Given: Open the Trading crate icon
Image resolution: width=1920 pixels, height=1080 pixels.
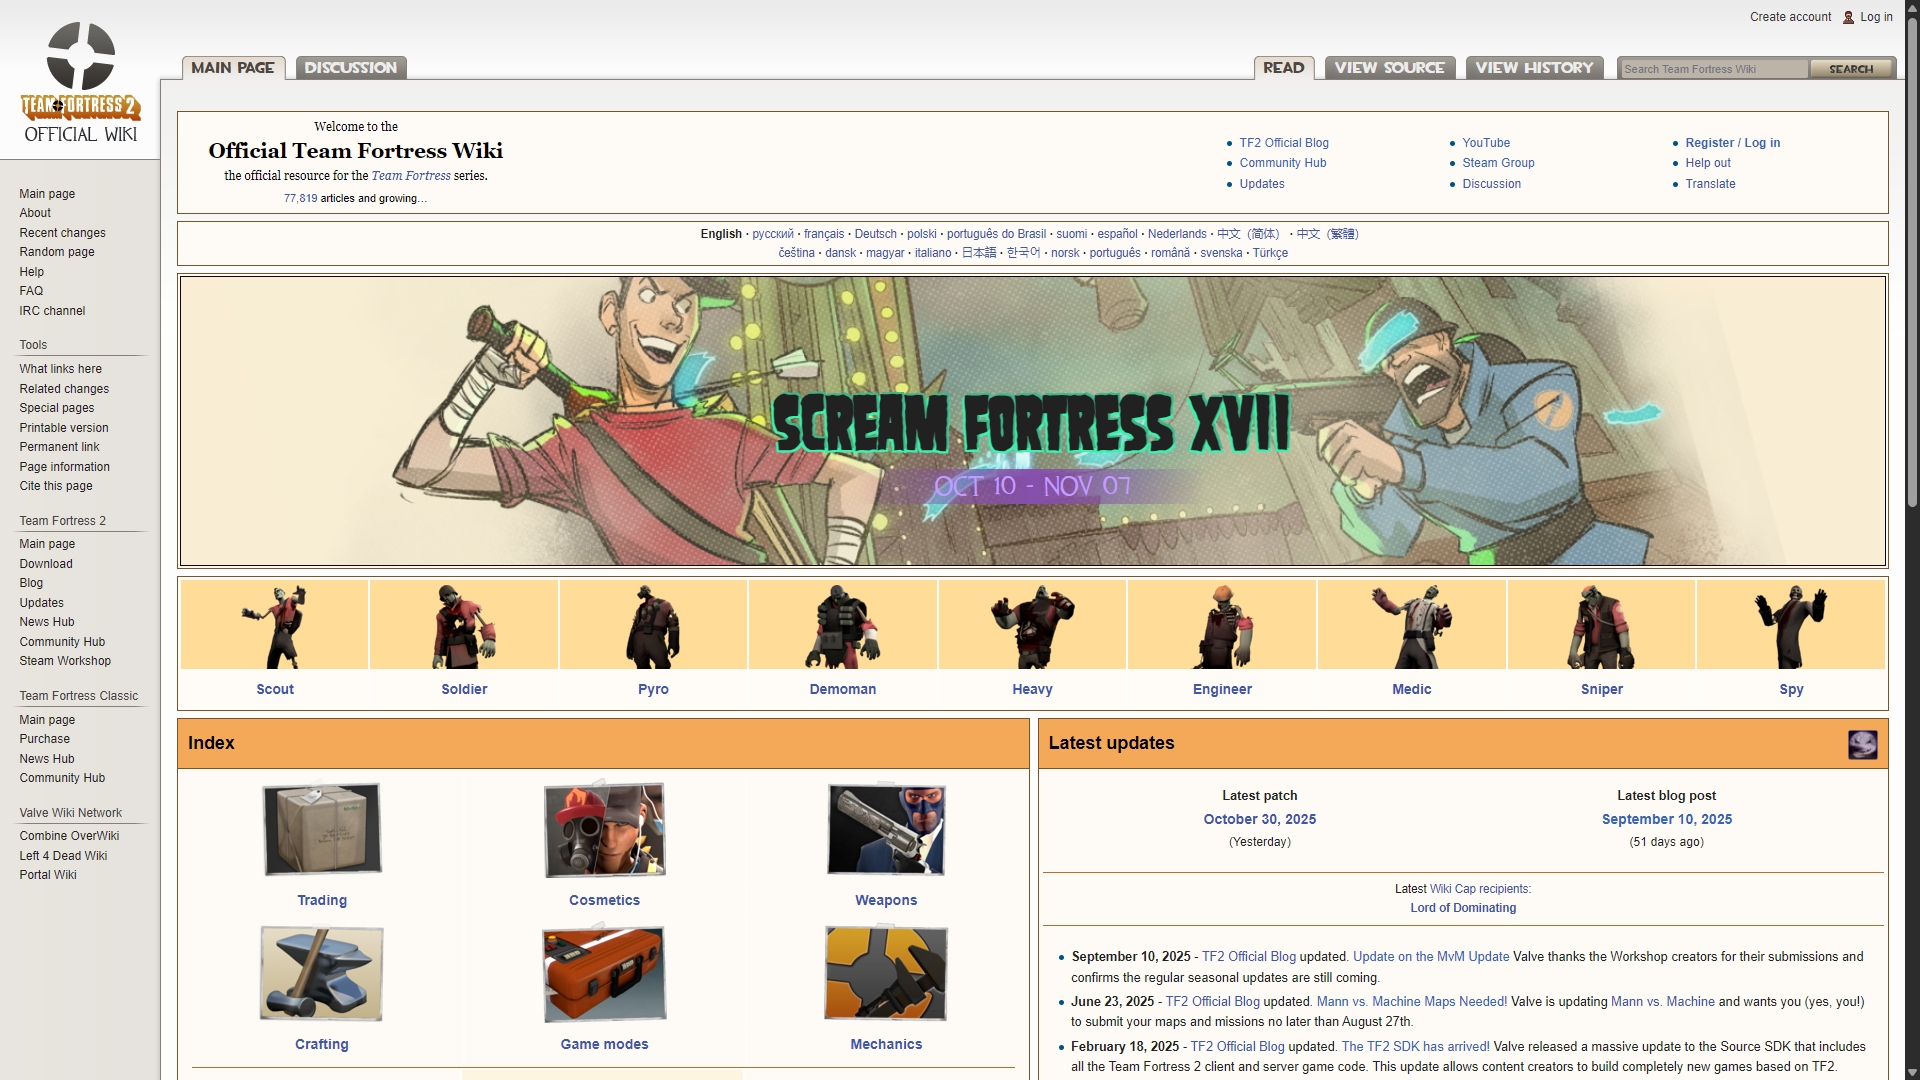Looking at the screenshot, I should point(322,829).
